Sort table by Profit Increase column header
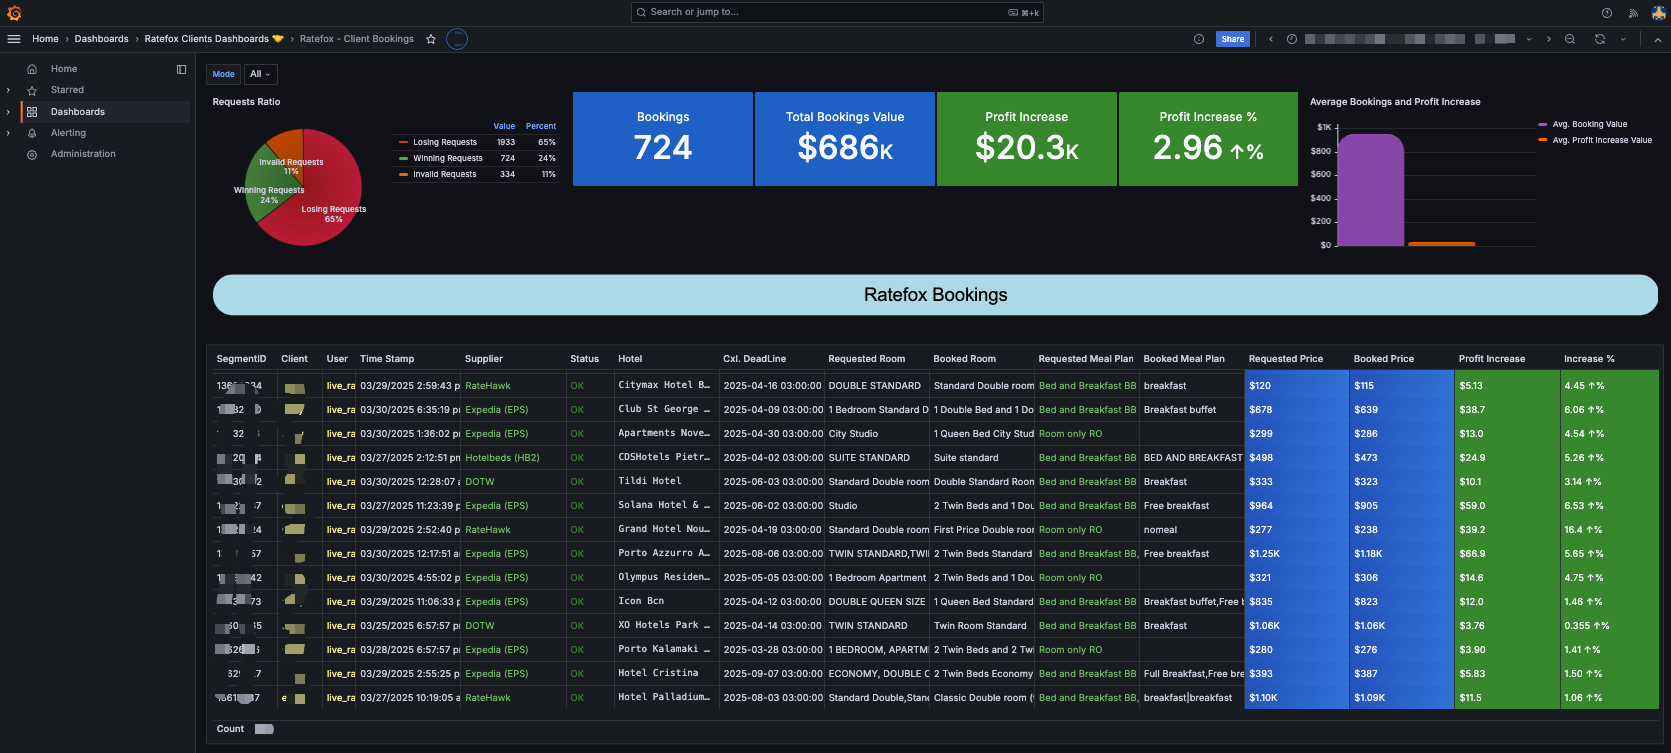 [x=1492, y=359]
